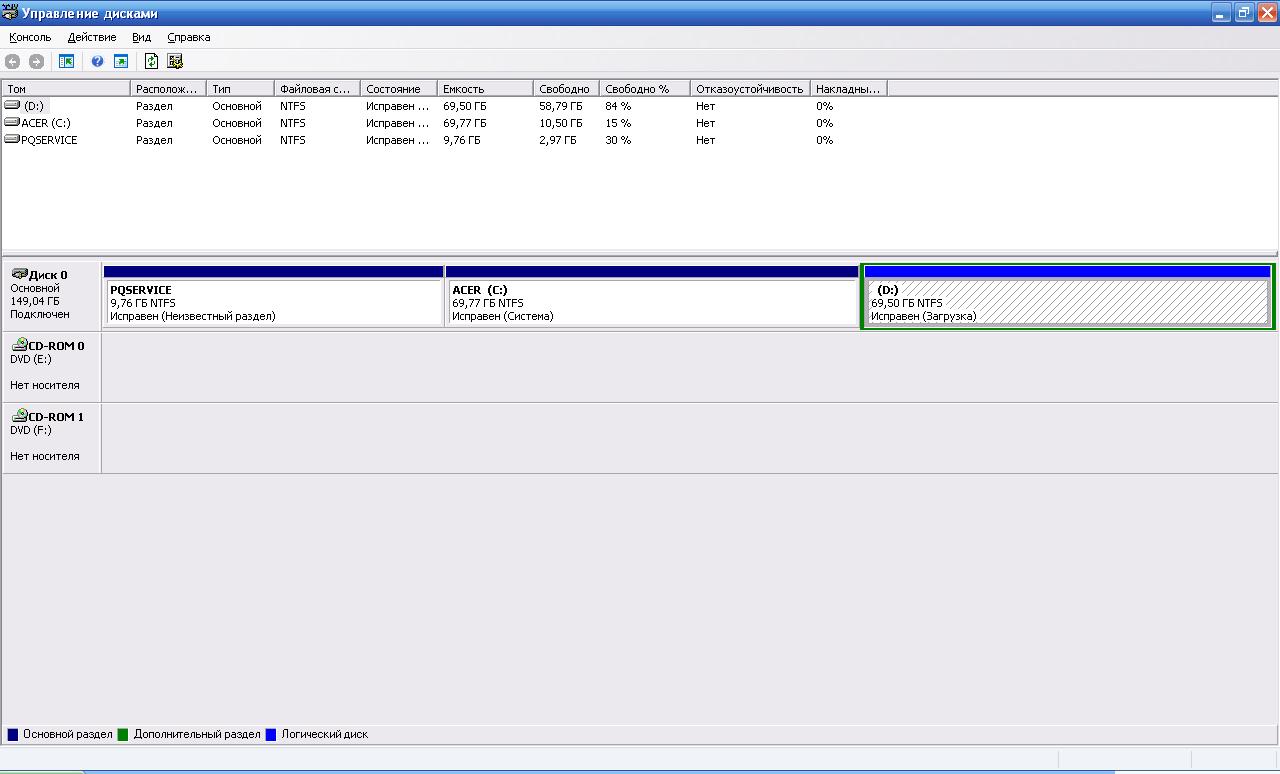Screen dimensions: 1280x774
Task: Toggle the console tree show/hide icon
Action: point(67,62)
